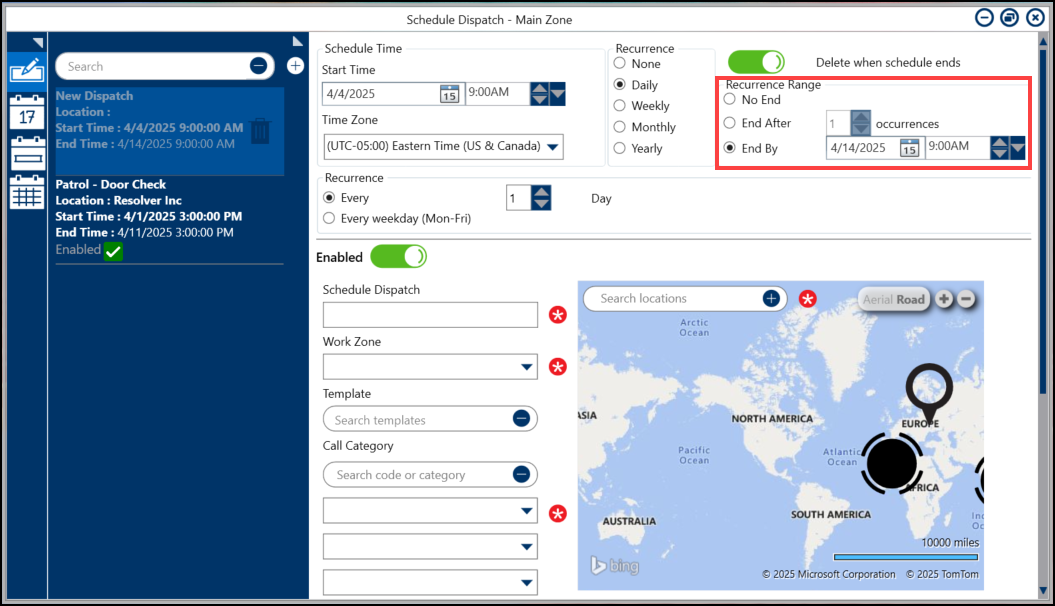Switch map to Road view
The height and width of the screenshot is (606, 1055).
910,300
